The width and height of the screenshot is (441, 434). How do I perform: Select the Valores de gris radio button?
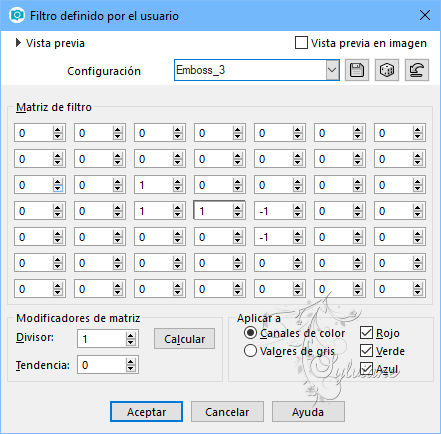[250, 351]
